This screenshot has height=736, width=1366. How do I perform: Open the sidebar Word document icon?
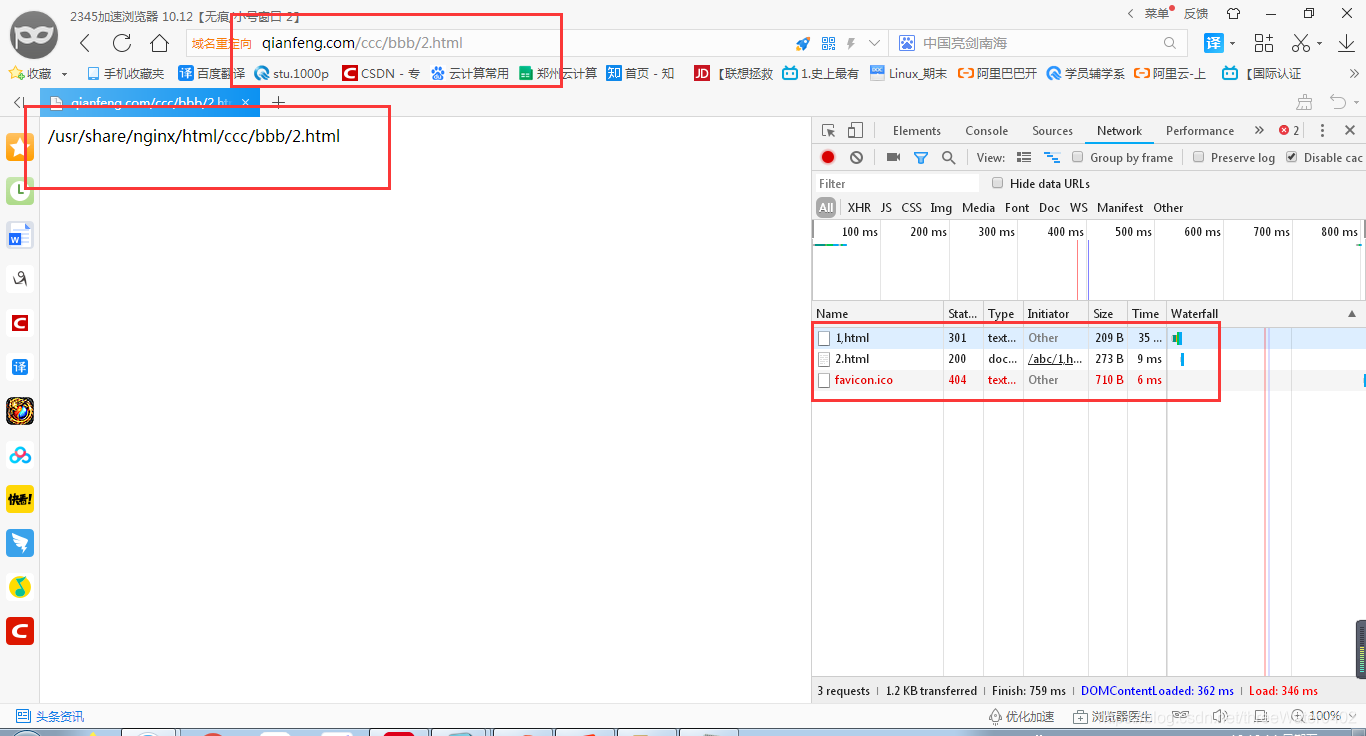click(20, 236)
